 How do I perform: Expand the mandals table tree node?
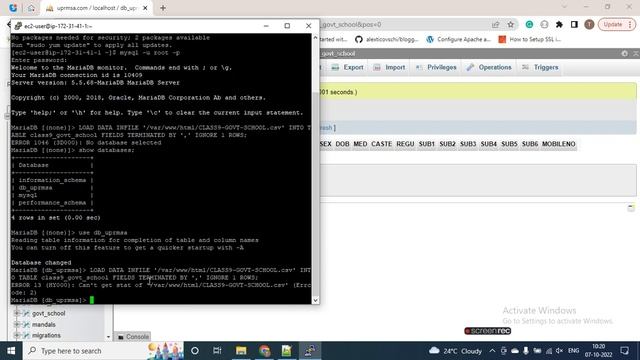pos(17,324)
